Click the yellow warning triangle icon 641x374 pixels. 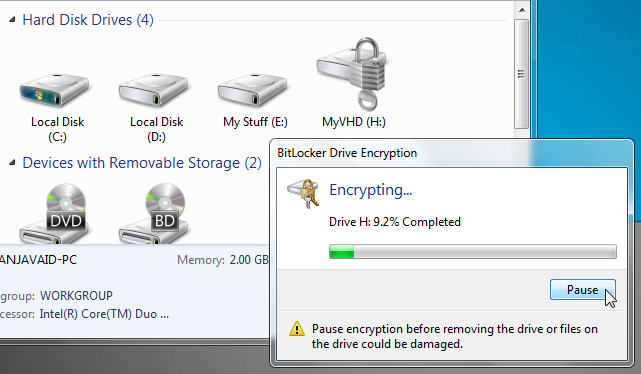coord(297,329)
